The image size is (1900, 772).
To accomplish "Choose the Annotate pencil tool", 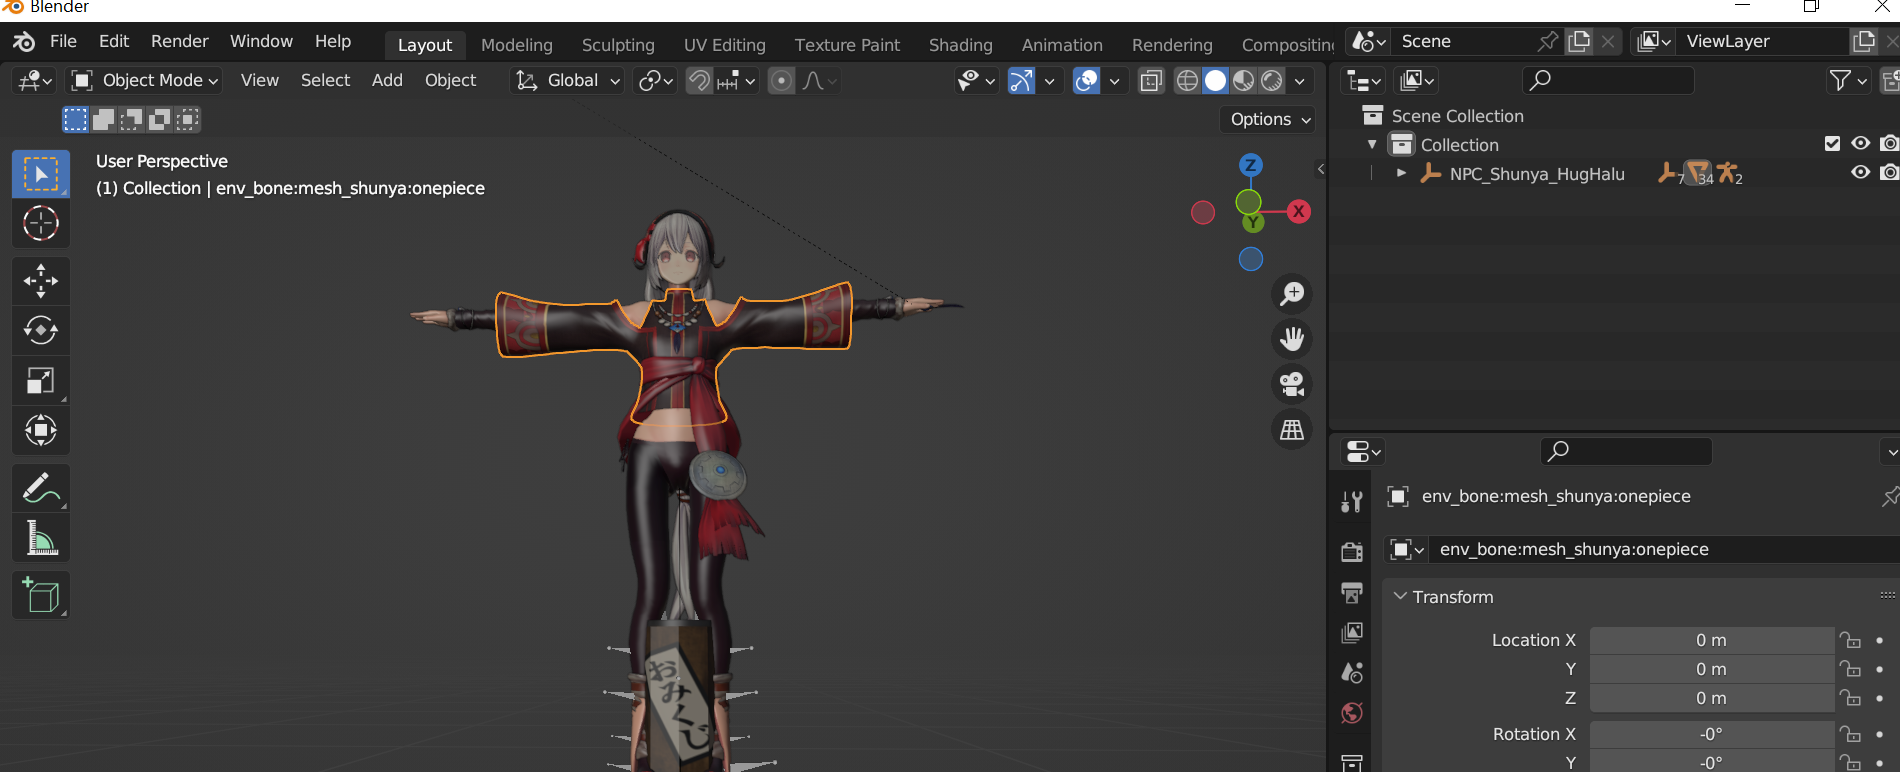I will click(x=41, y=488).
